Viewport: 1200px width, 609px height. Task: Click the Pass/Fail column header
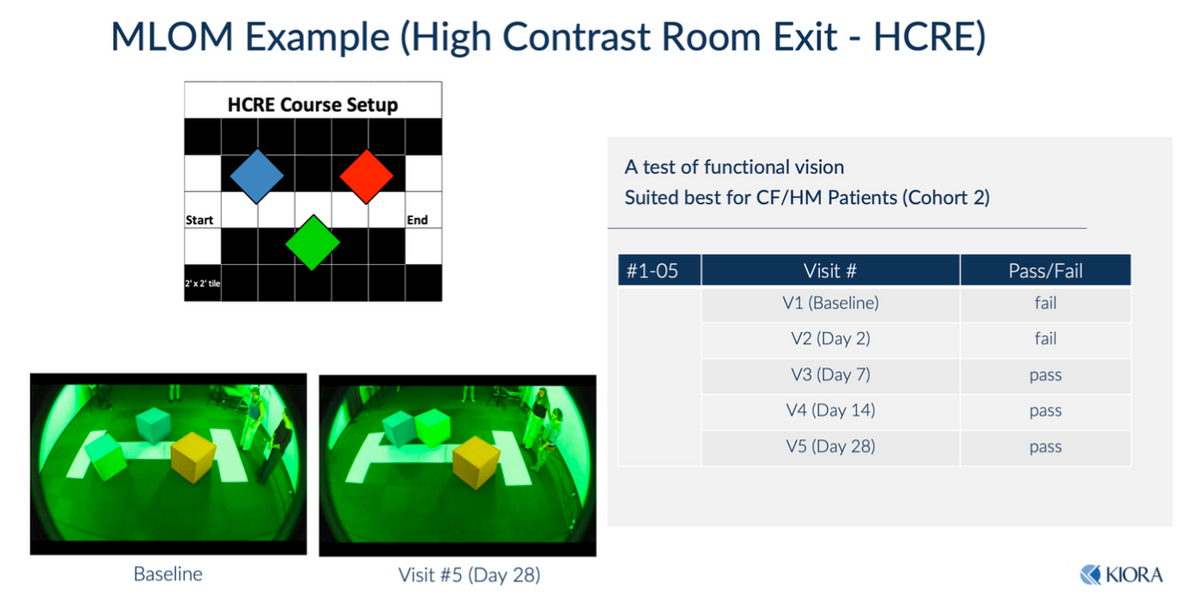[x=1046, y=270]
